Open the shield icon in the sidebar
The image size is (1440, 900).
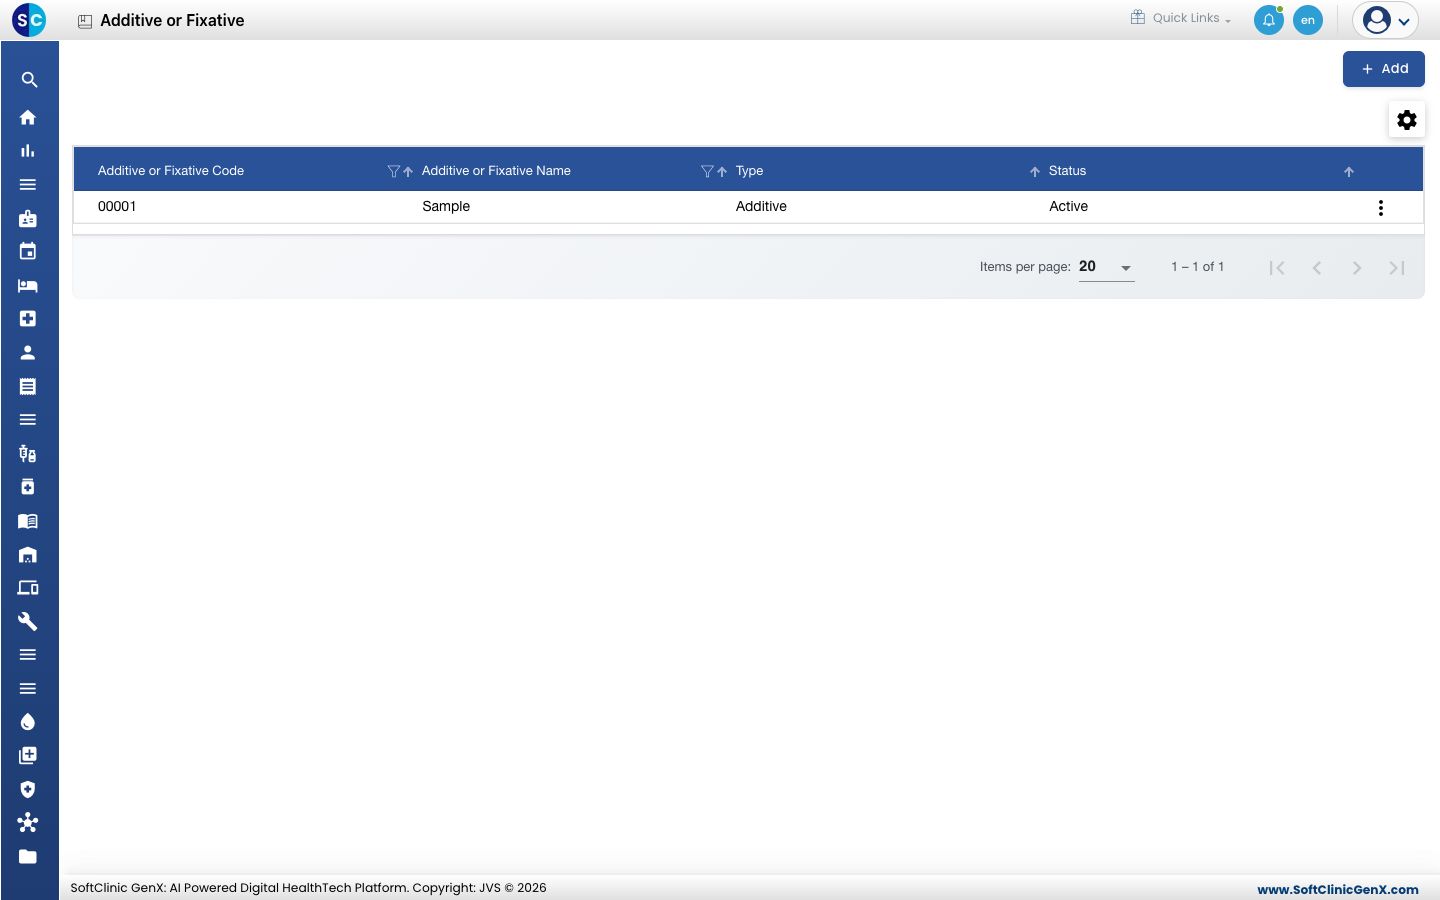click(28, 789)
